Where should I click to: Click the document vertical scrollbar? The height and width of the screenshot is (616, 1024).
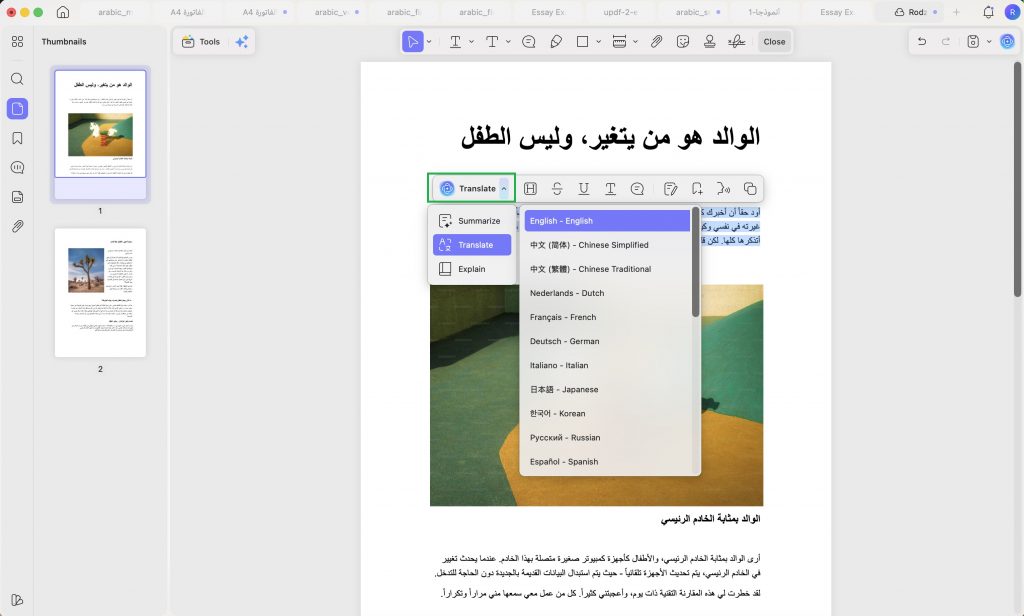click(1017, 180)
